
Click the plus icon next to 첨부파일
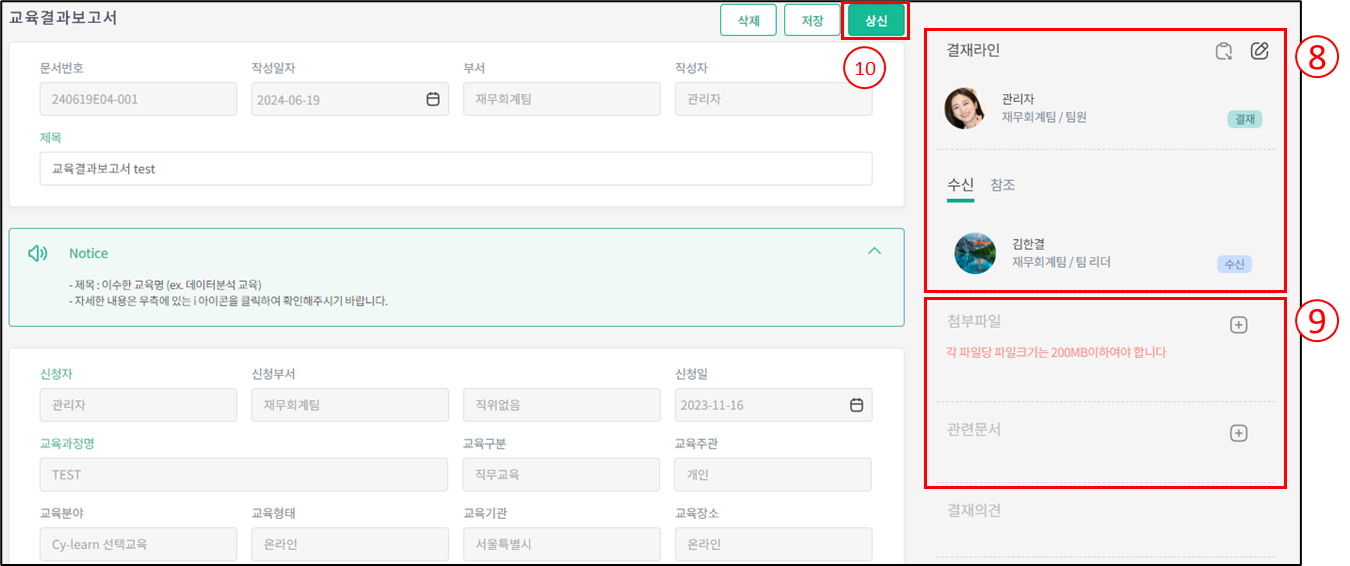1238,325
